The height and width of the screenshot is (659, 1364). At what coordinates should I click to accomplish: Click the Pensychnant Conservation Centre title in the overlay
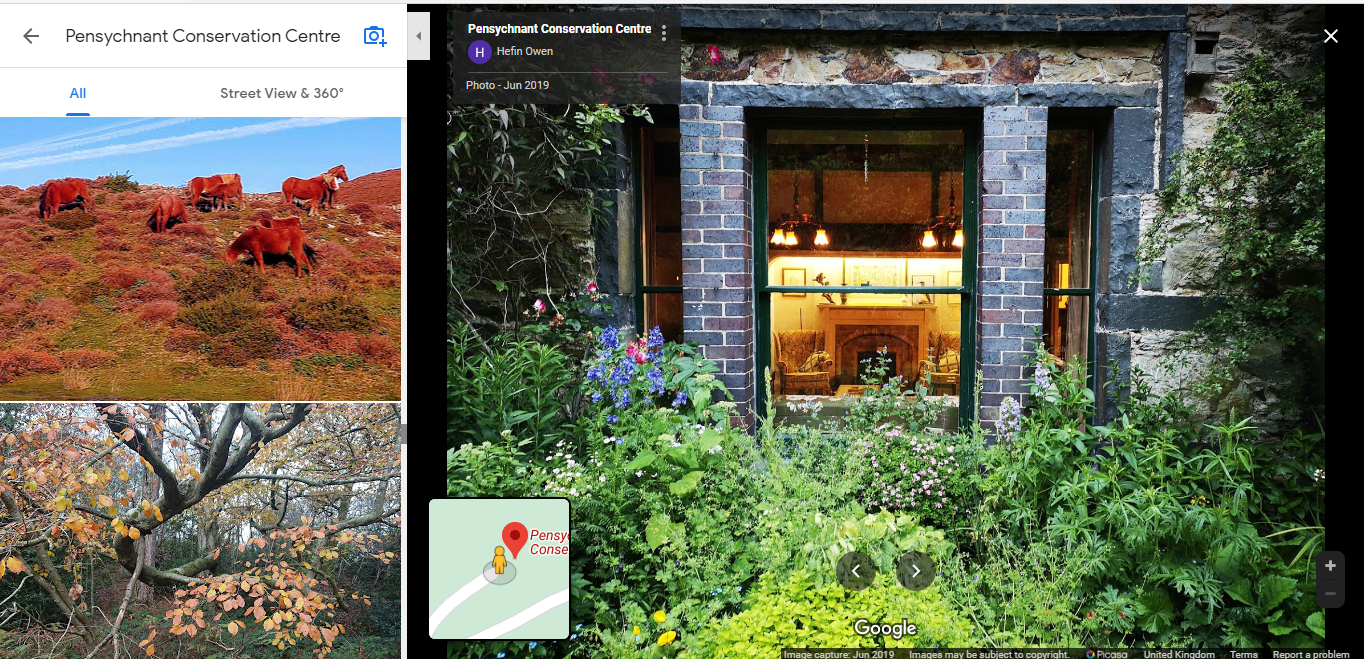(x=560, y=29)
